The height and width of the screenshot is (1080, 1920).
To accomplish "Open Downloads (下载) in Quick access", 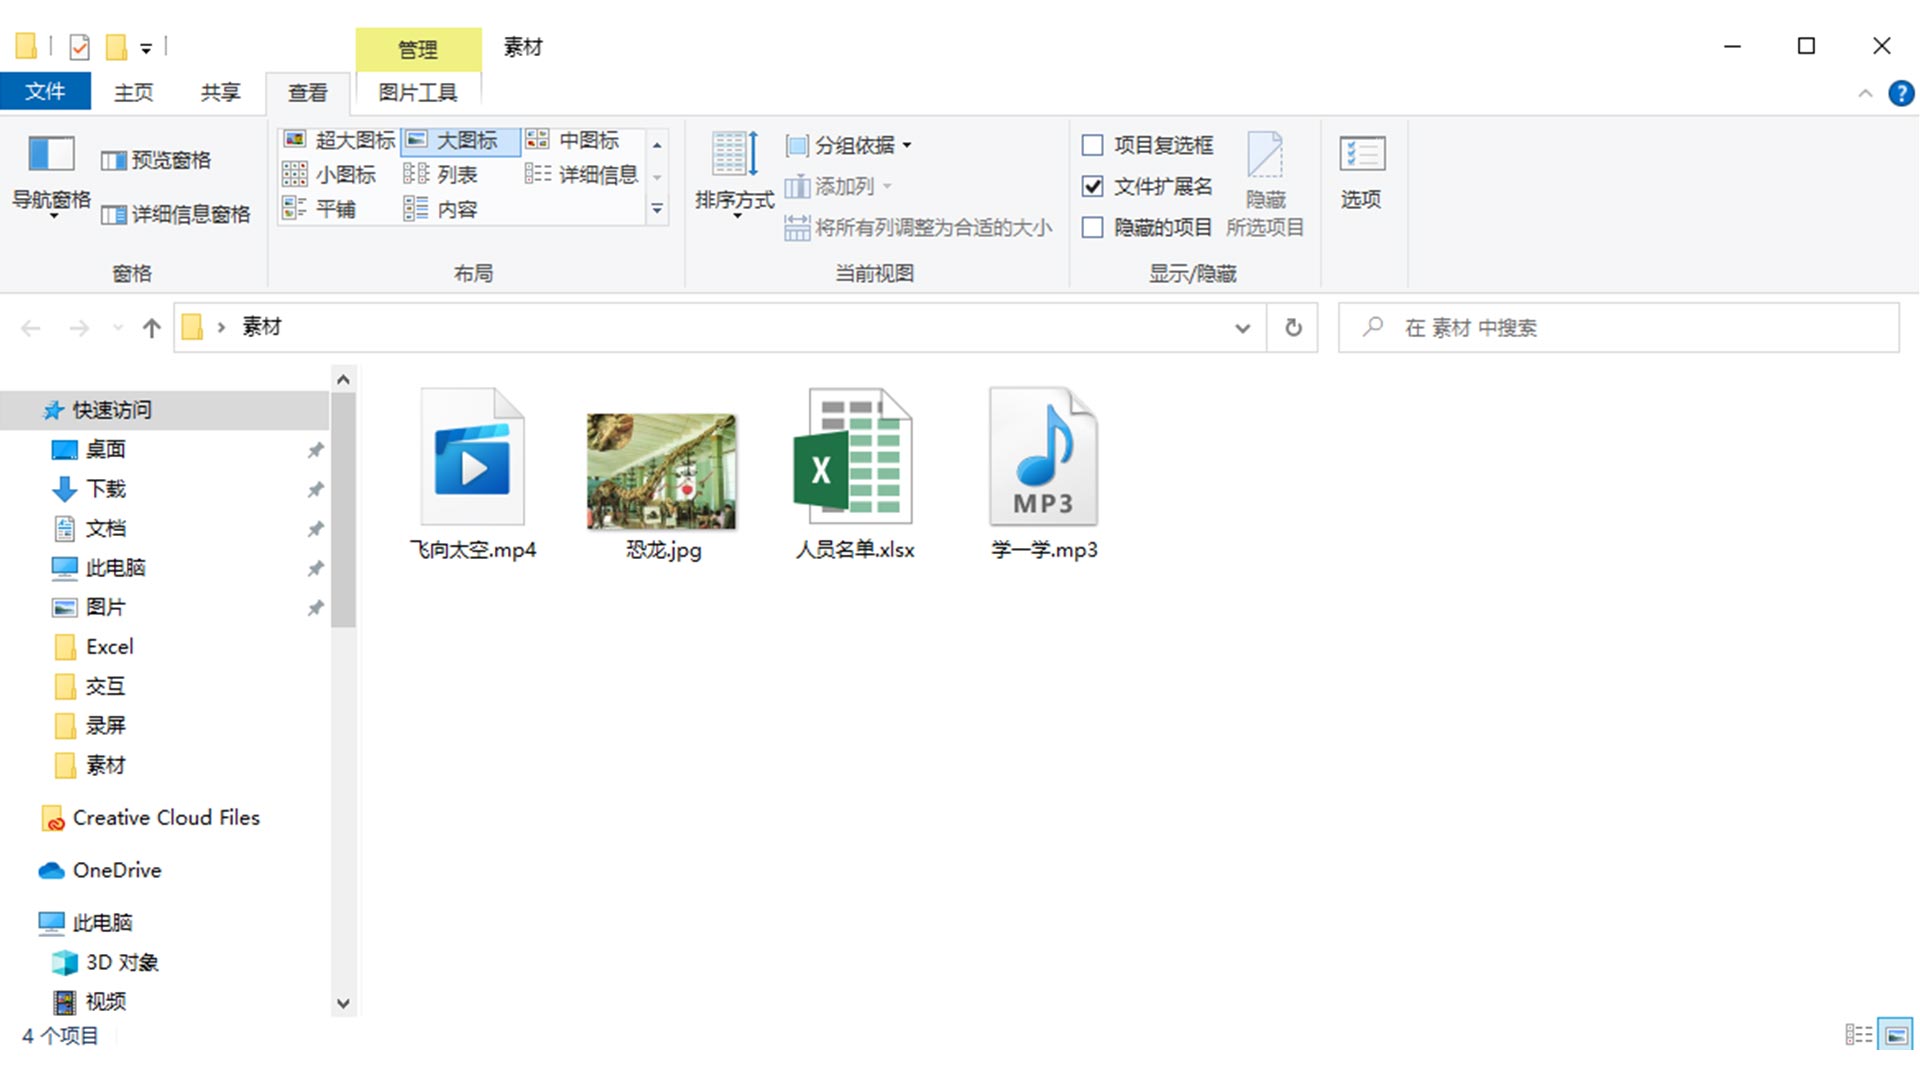I will pyautogui.click(x=105, y=489).
